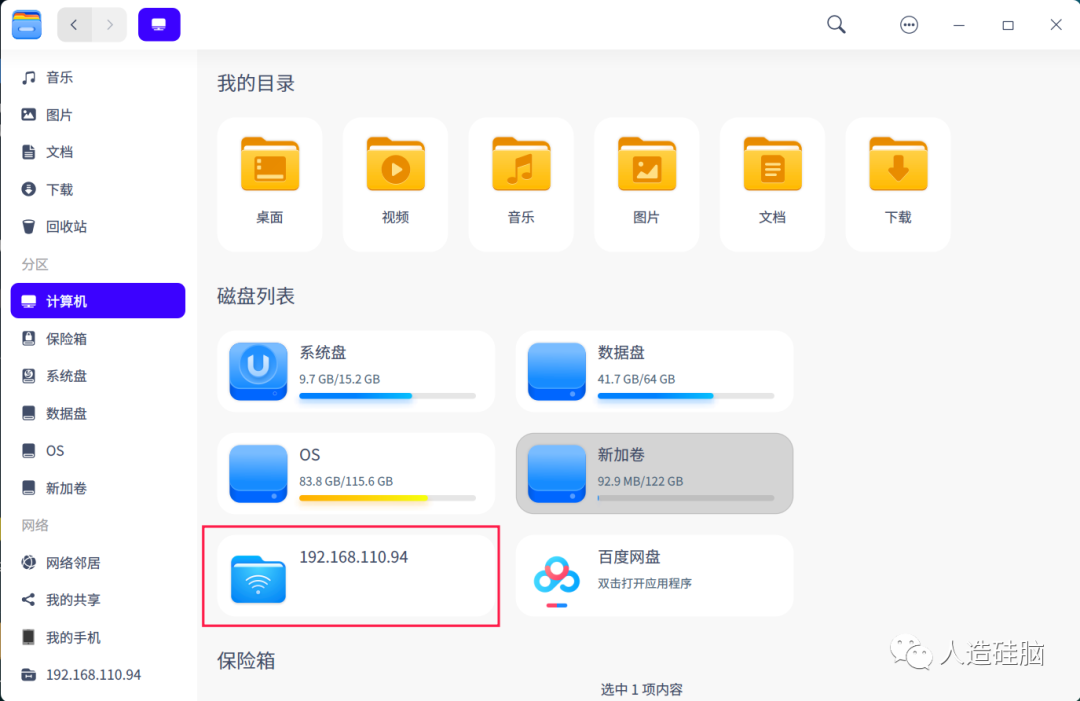This screenshot has width=1080, height=701.
Task: Open the network share 192.168.110.94
Action: 352,575
